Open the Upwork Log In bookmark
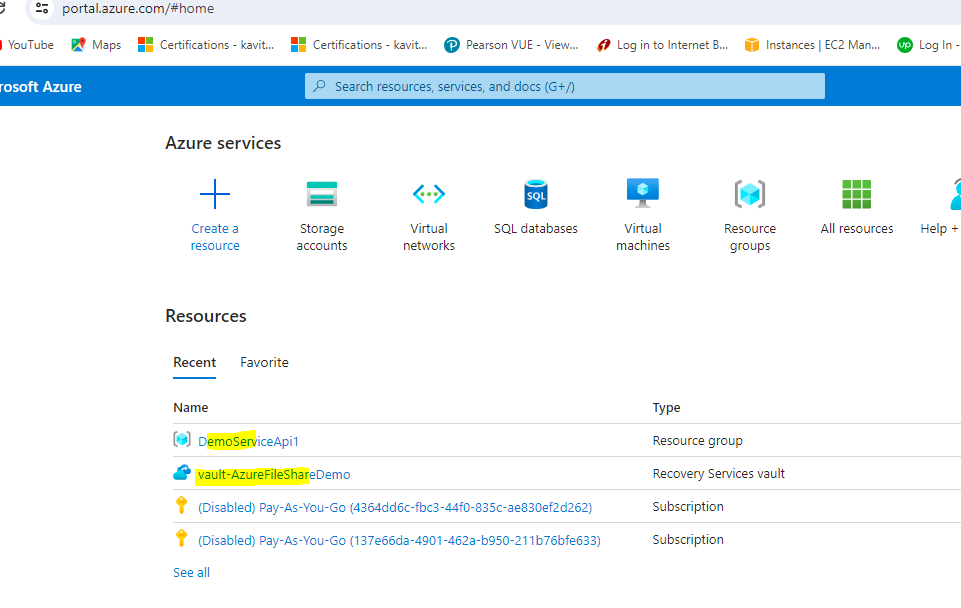The height and width of the screenshot is (608, 961). tap(929, 45)
